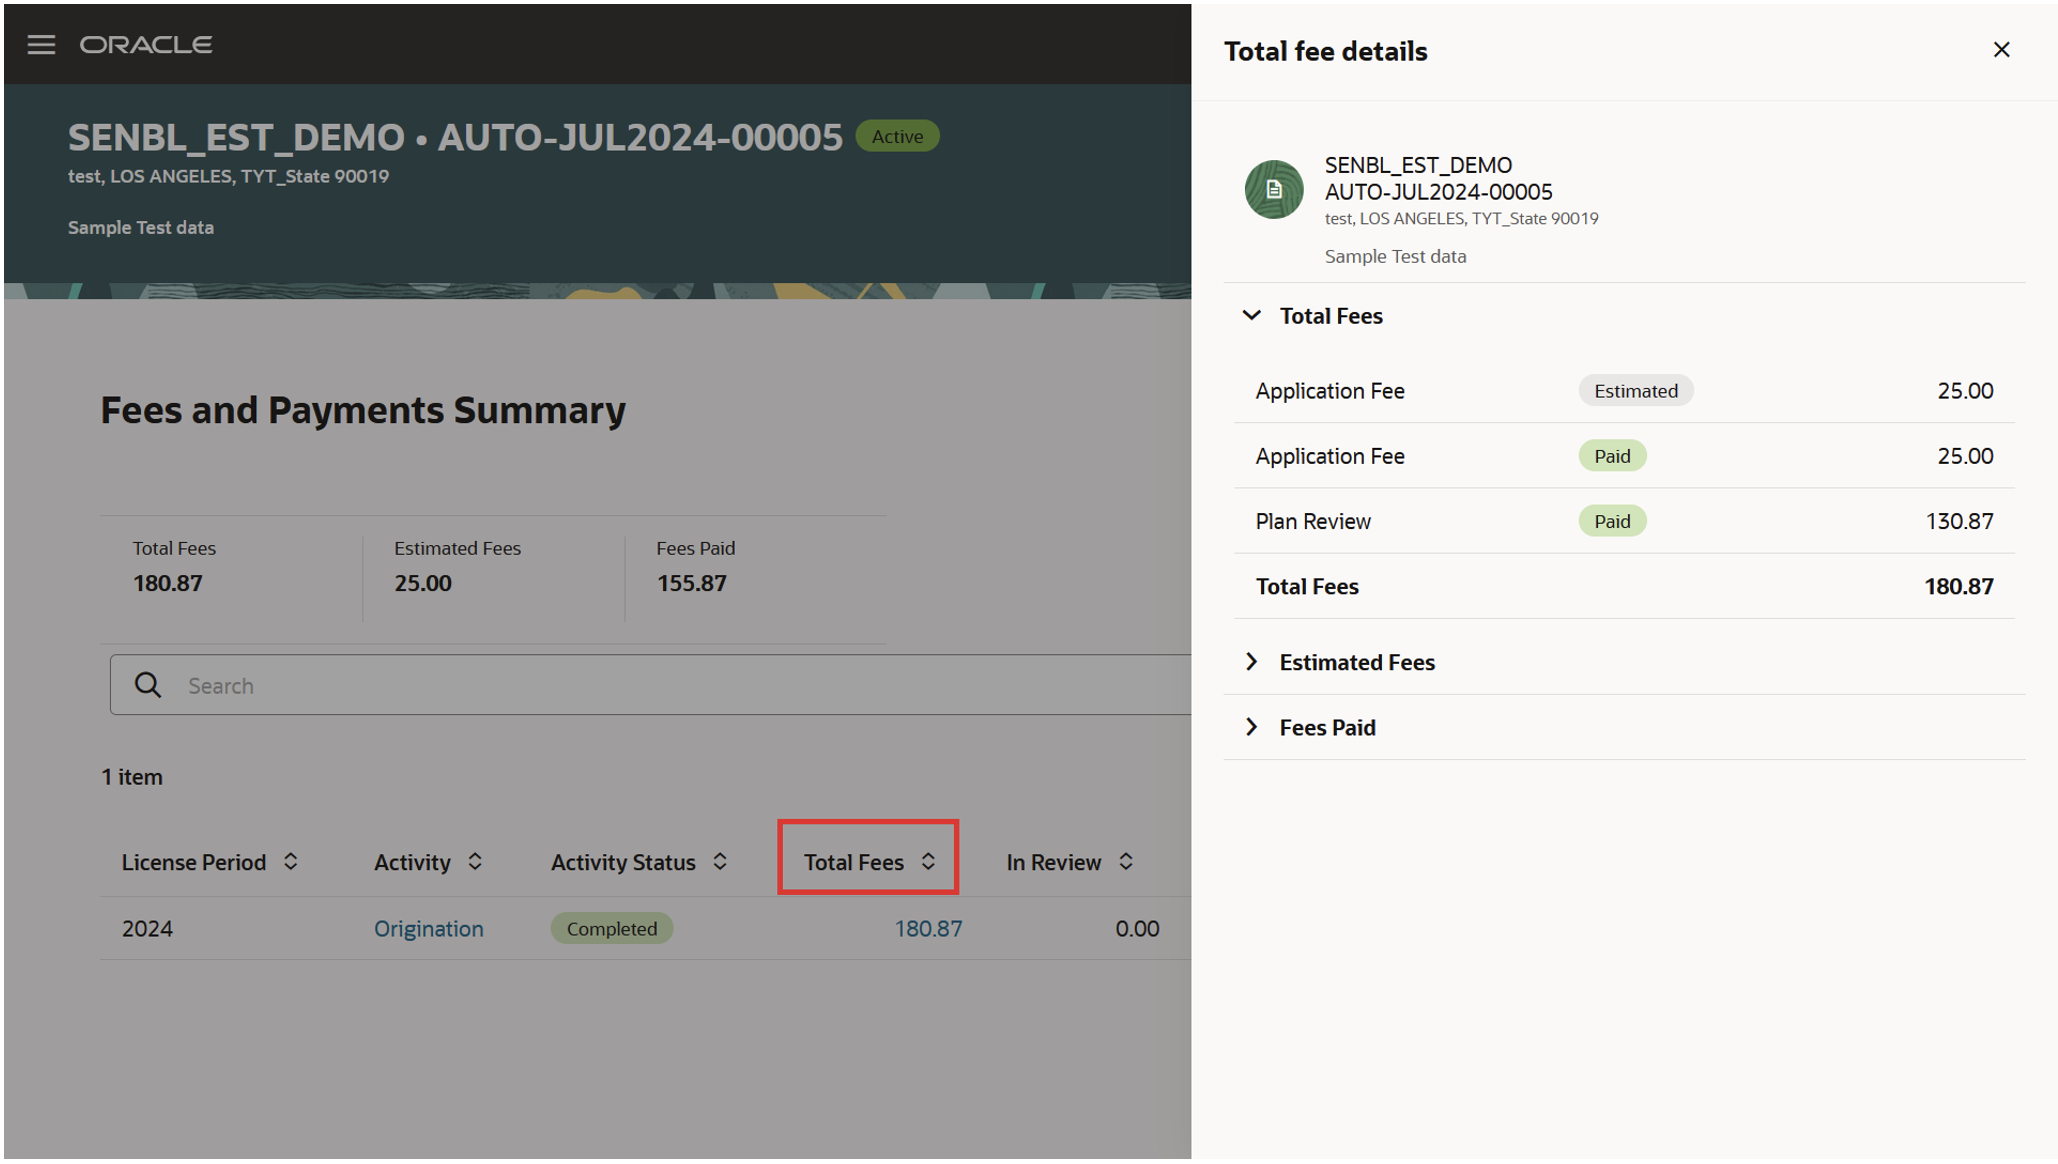Image resolution: width=2058 pixels, height=1164 pixels.
Task: Sort by License Period column arrows
Action: tap(291, 862)
